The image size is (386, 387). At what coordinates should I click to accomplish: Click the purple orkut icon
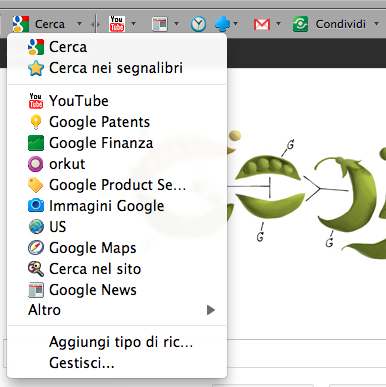35,164
